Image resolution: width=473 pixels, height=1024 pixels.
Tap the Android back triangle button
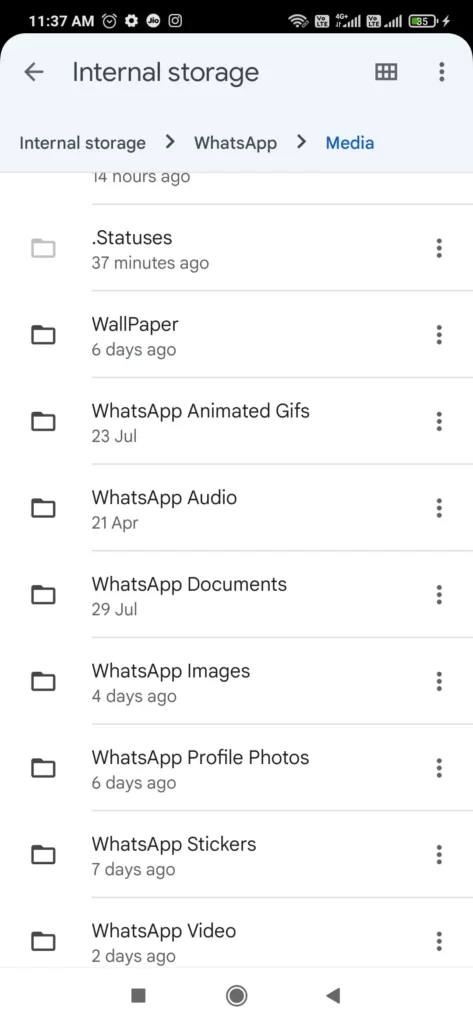(x=333, y=995)
